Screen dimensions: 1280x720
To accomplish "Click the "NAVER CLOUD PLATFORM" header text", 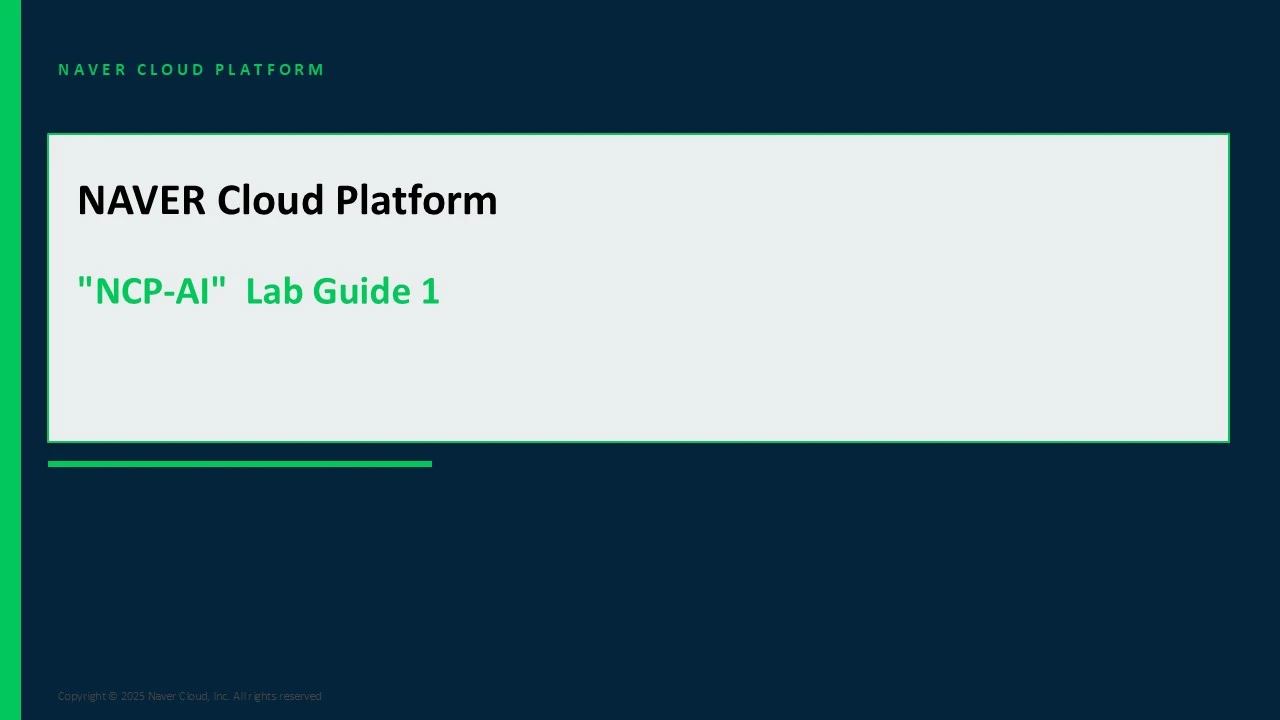I will click(191, 70).
